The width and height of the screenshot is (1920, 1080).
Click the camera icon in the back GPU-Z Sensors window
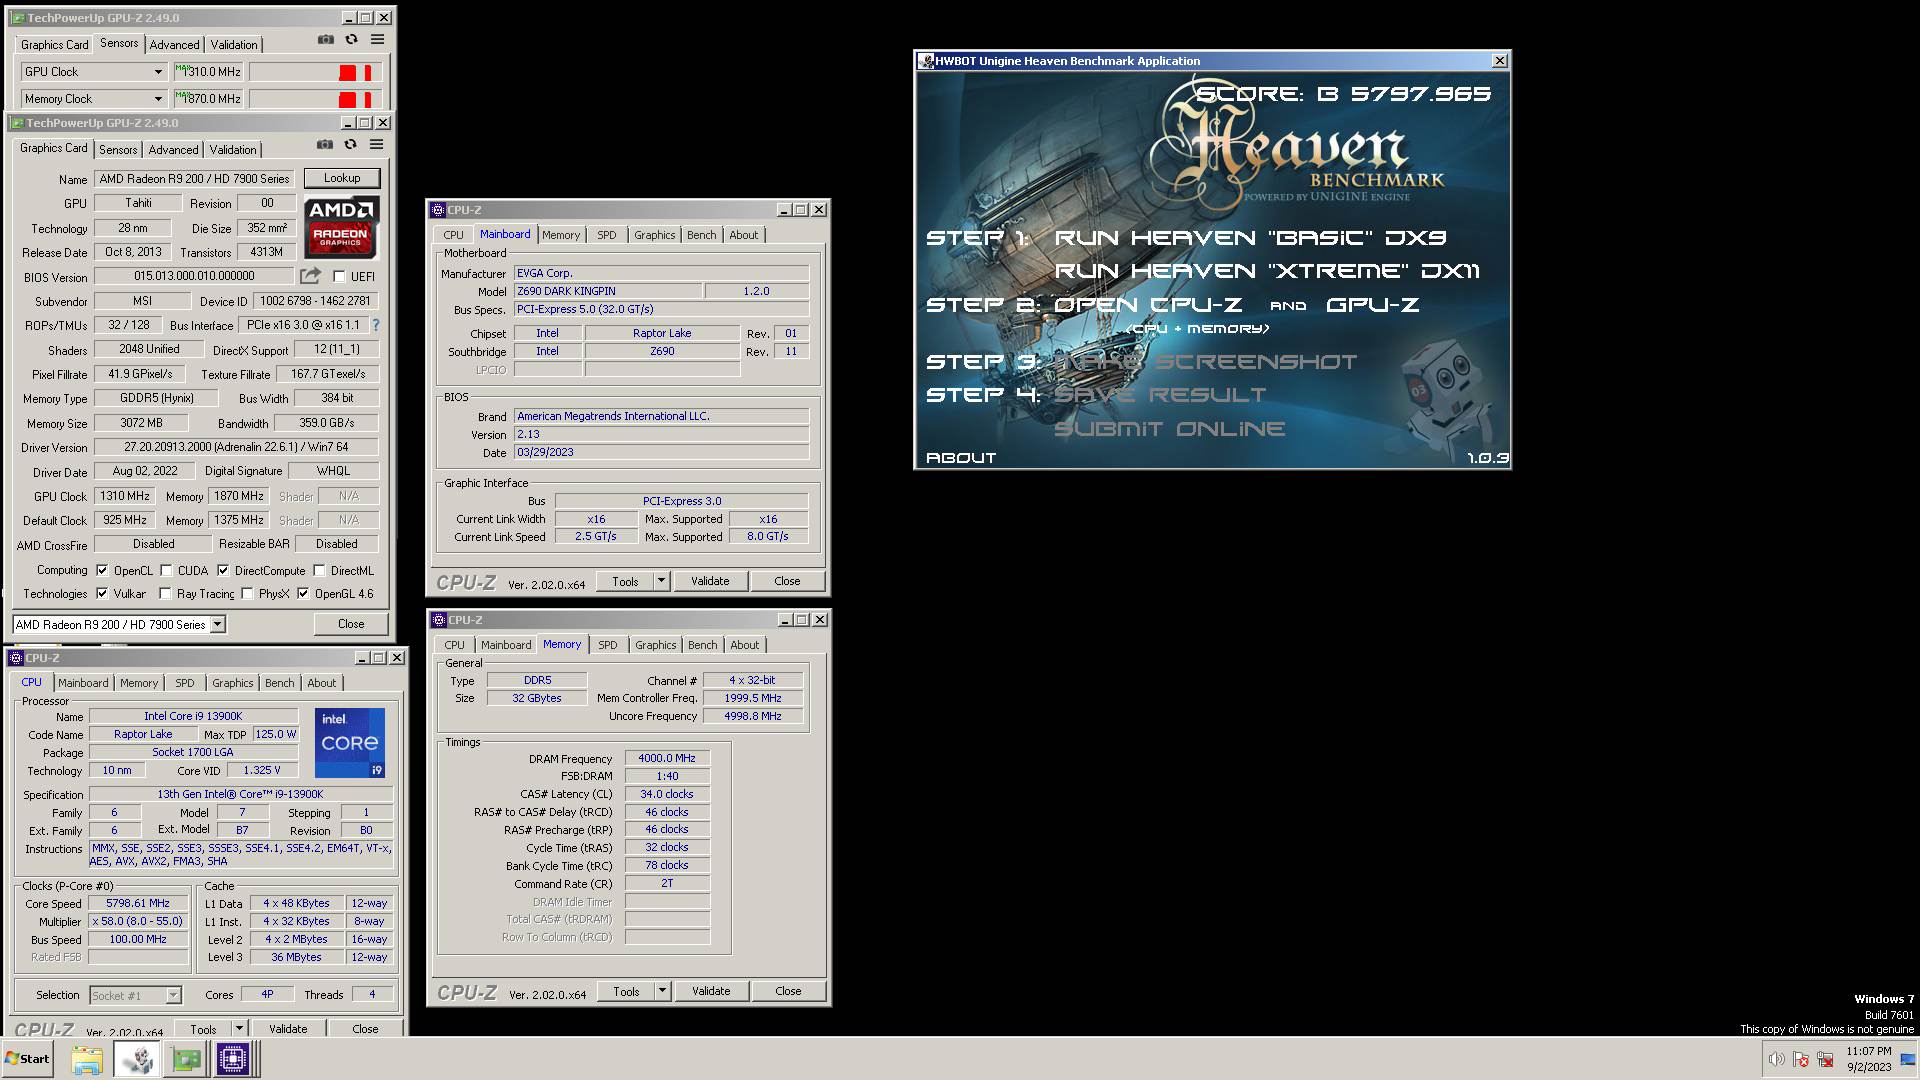tap(326, 40)
